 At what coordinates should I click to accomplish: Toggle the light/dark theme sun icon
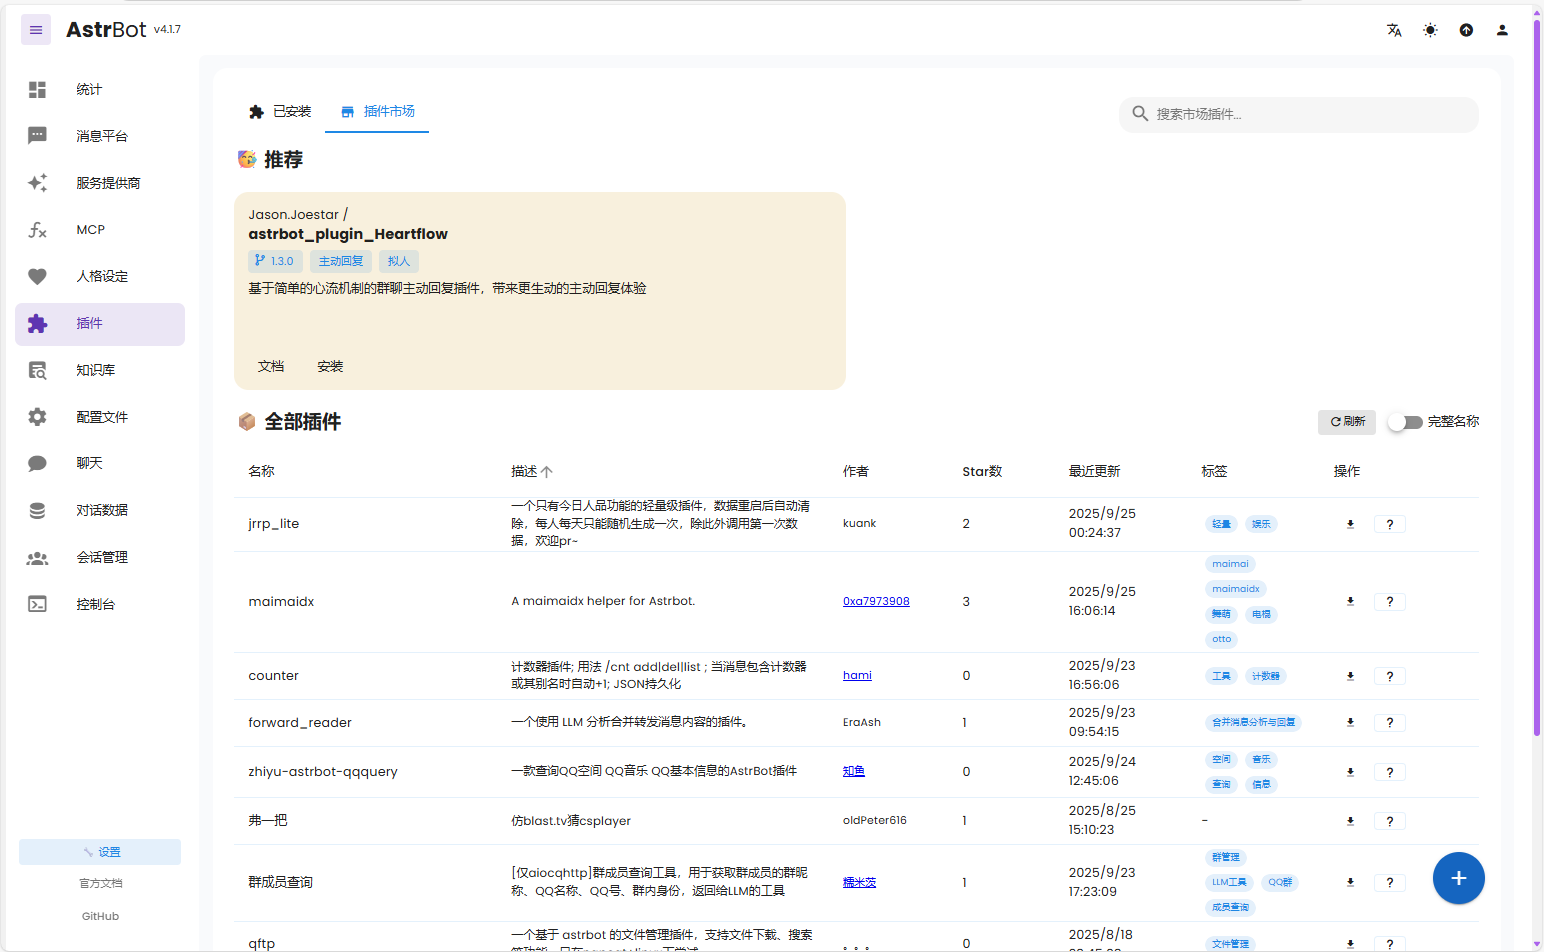coord(1430,30)
